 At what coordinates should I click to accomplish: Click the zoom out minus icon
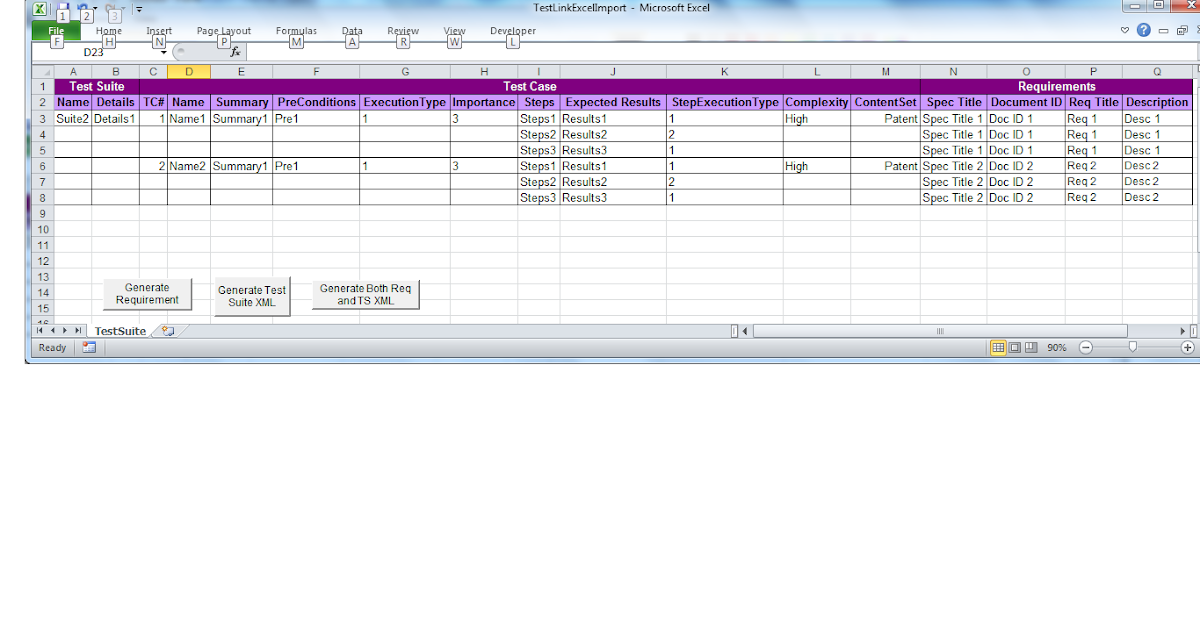[1086, 347]
